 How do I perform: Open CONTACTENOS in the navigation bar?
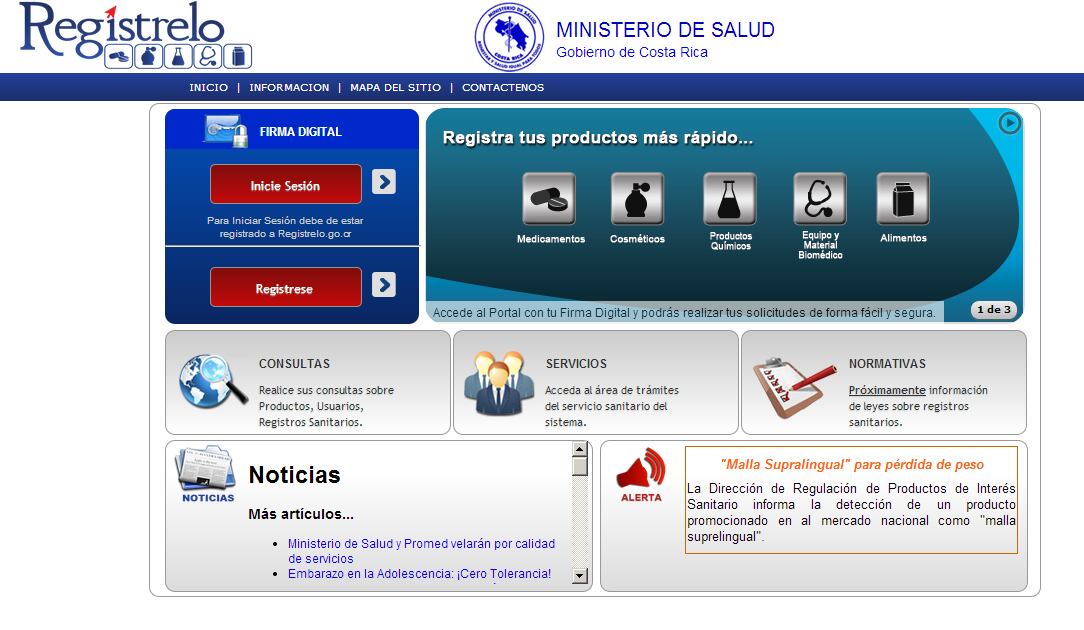pyautogui.click(x=503, y=88)
